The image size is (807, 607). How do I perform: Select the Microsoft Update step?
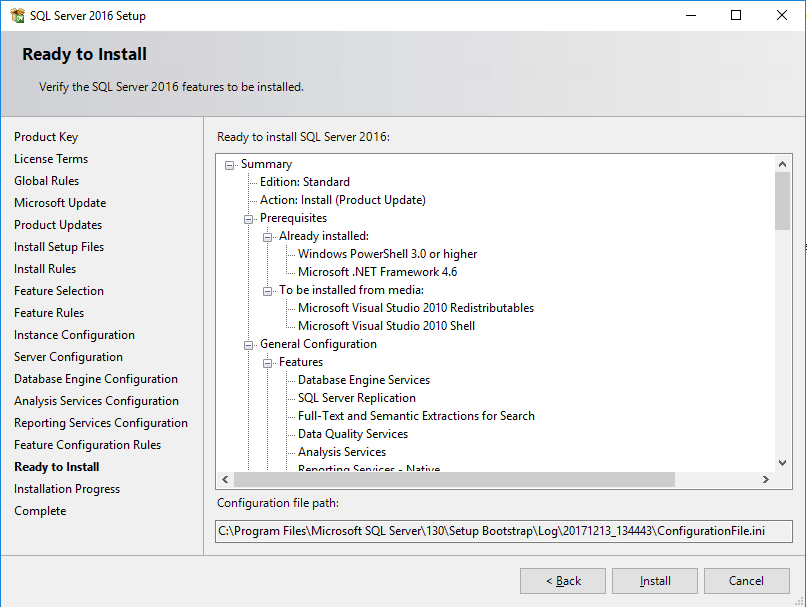point(60,203)
